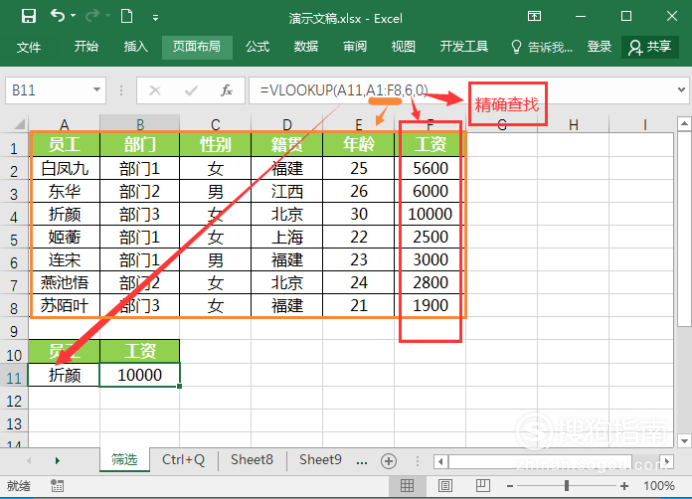Select column H header

coord(573,125)
